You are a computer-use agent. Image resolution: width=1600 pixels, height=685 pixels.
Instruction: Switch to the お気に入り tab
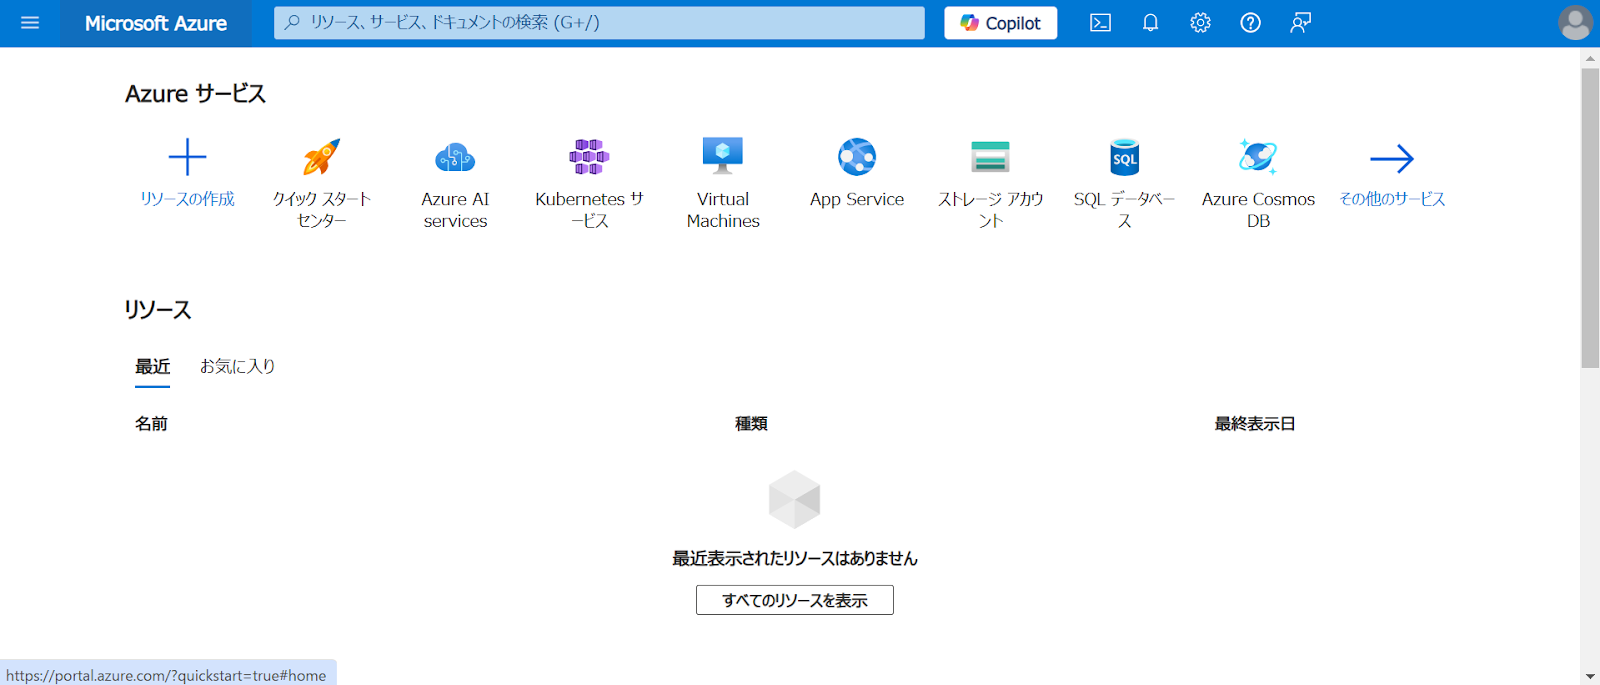[x=237, y=367]
